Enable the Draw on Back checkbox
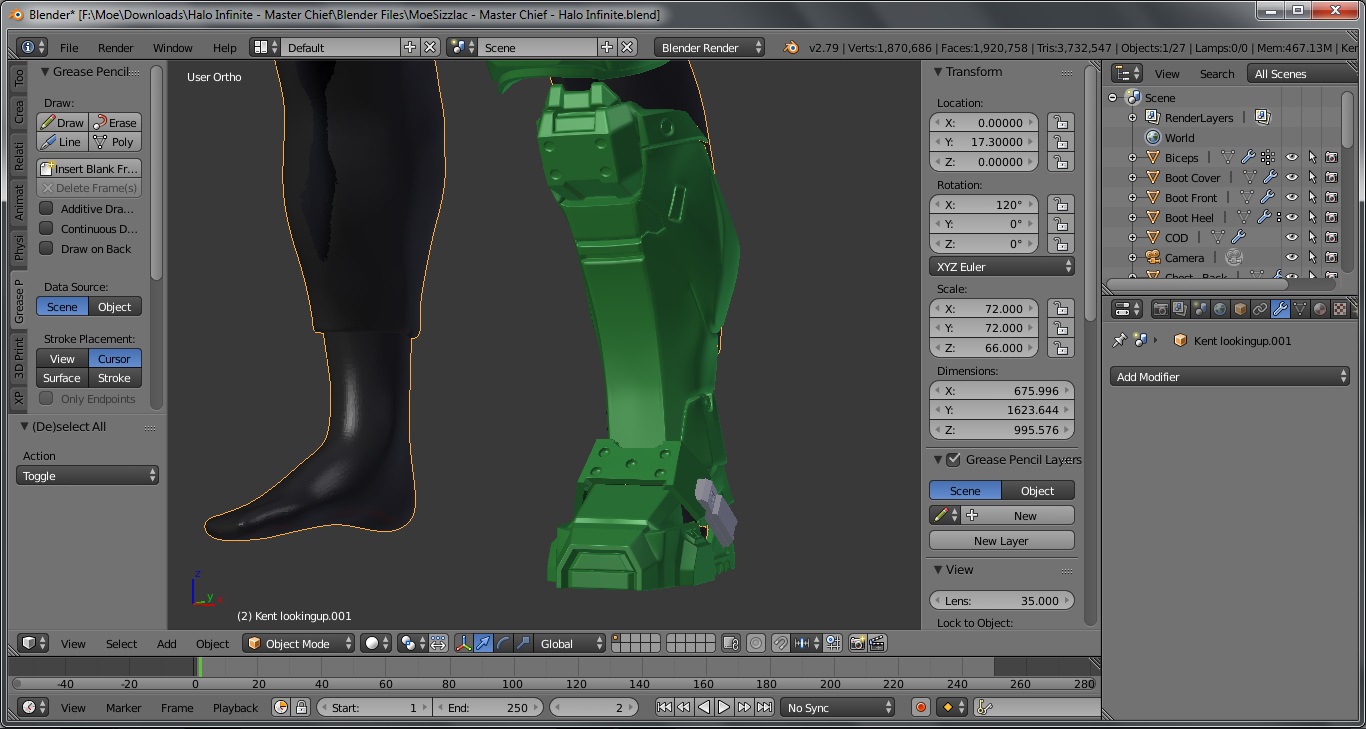This screenshot has width=1366, height=729. [x=46, y=248]
